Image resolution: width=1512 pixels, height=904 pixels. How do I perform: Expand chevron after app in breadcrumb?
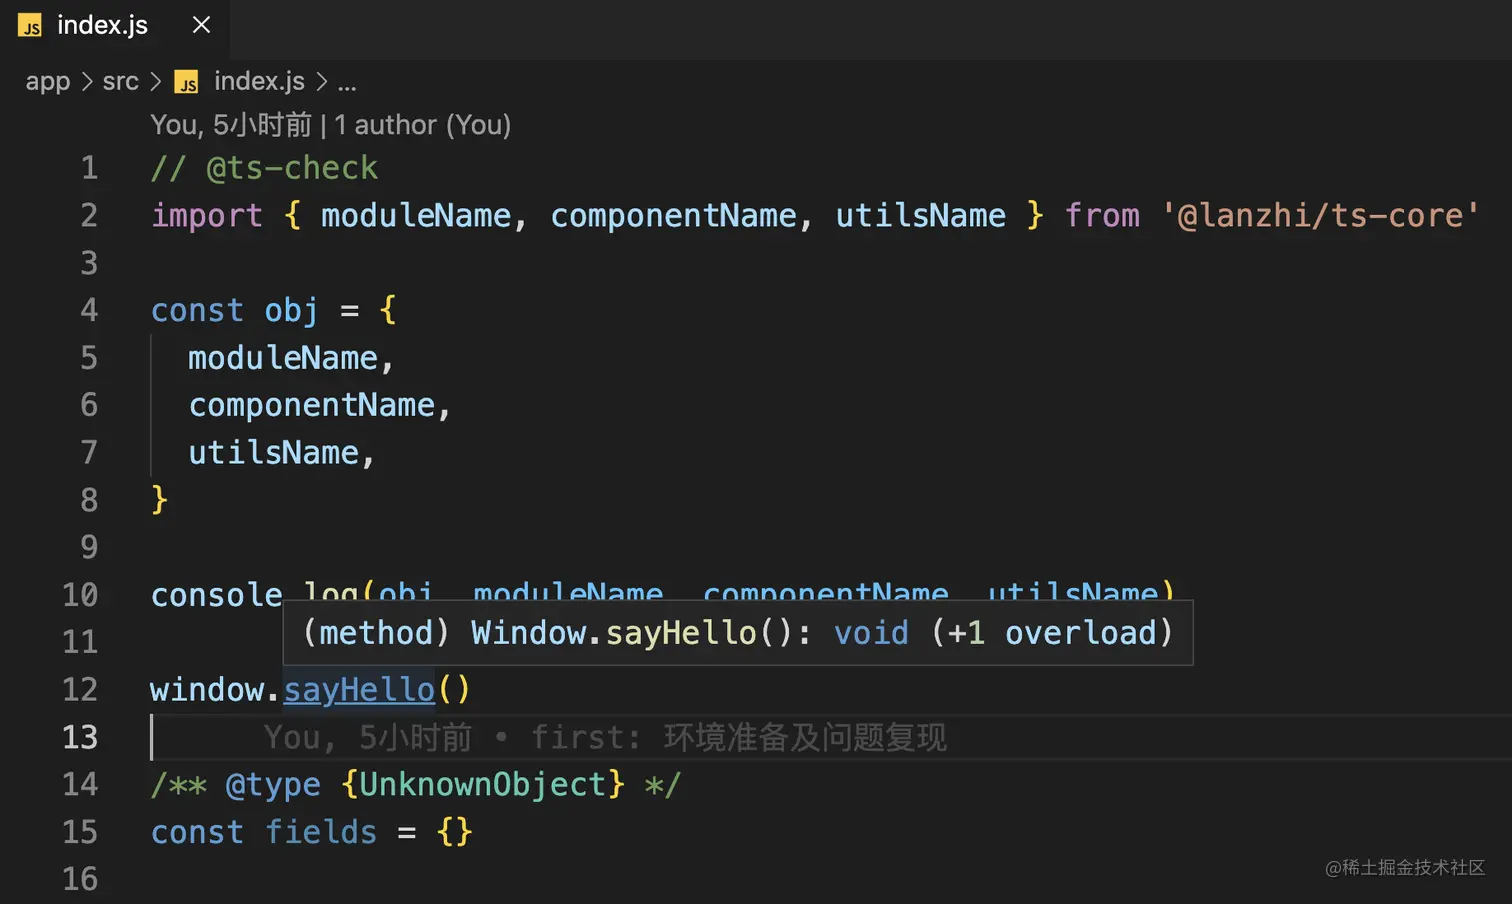point(87,81)
